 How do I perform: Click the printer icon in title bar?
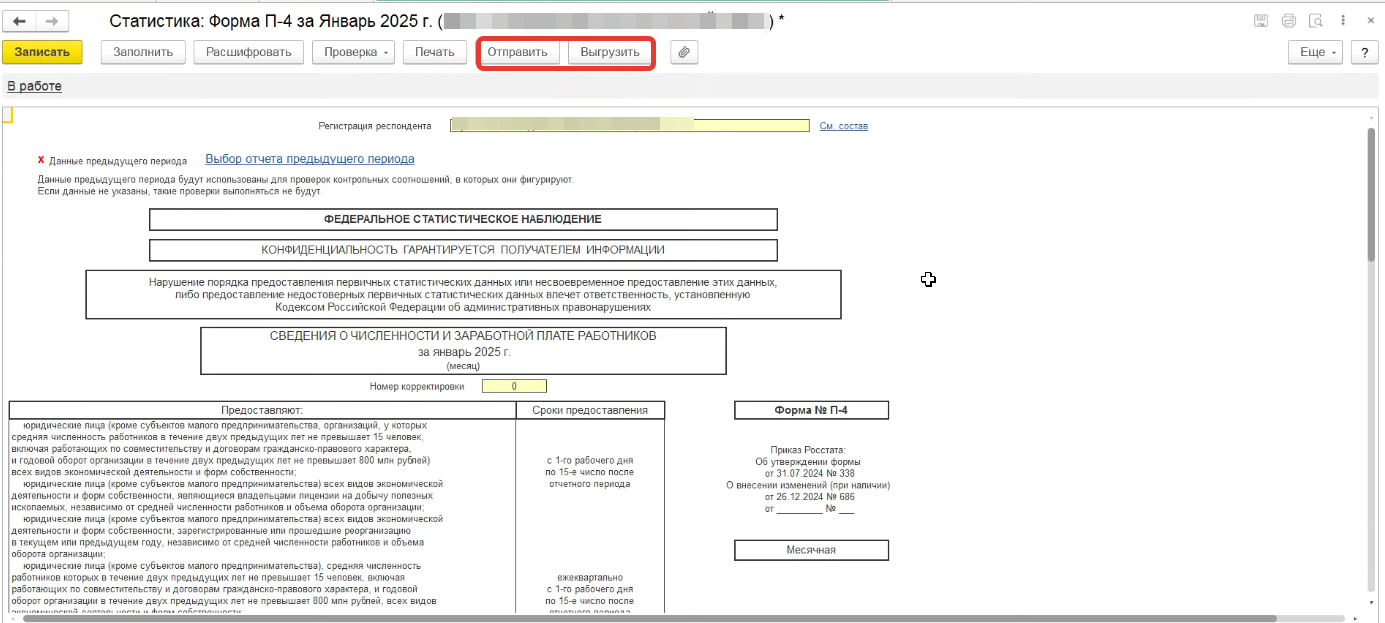pyautogui.click(x=1289, y=21)
